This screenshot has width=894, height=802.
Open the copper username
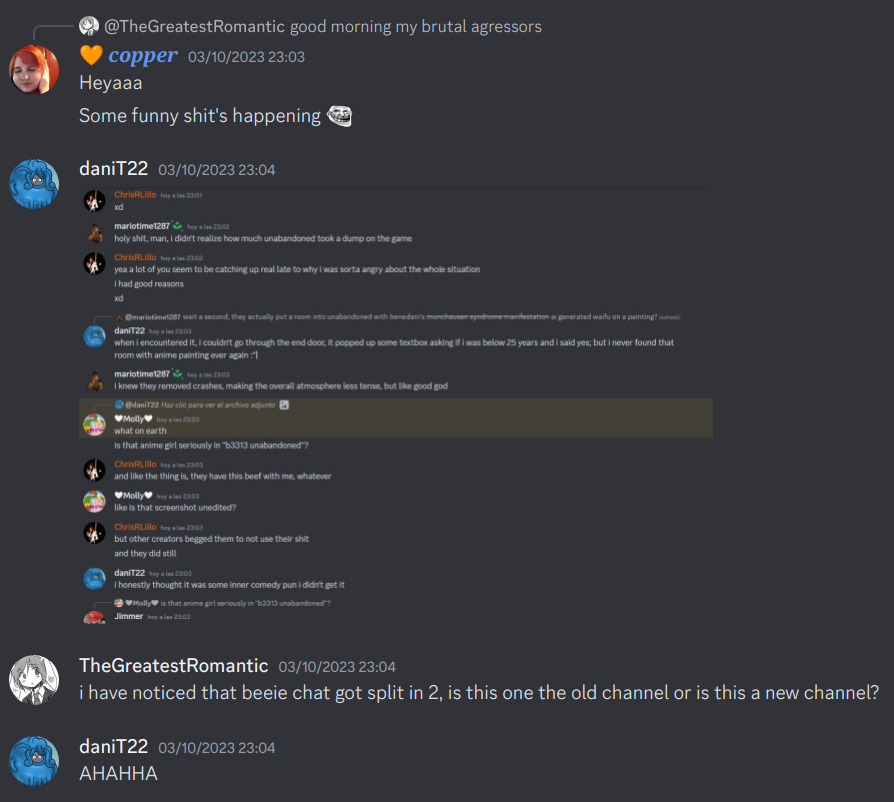pos(143,56)
